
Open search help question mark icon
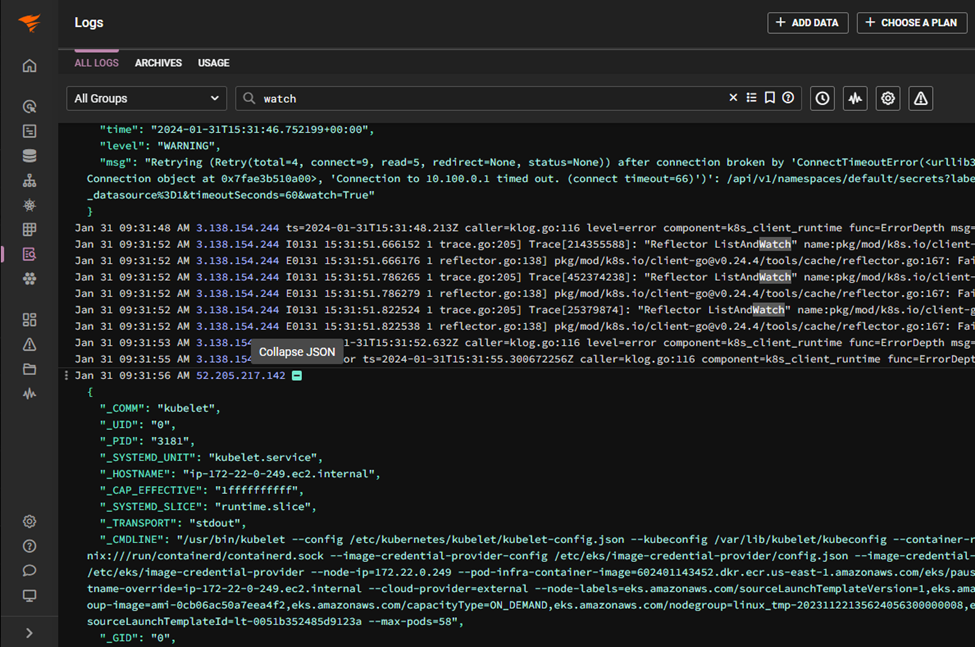788,98
